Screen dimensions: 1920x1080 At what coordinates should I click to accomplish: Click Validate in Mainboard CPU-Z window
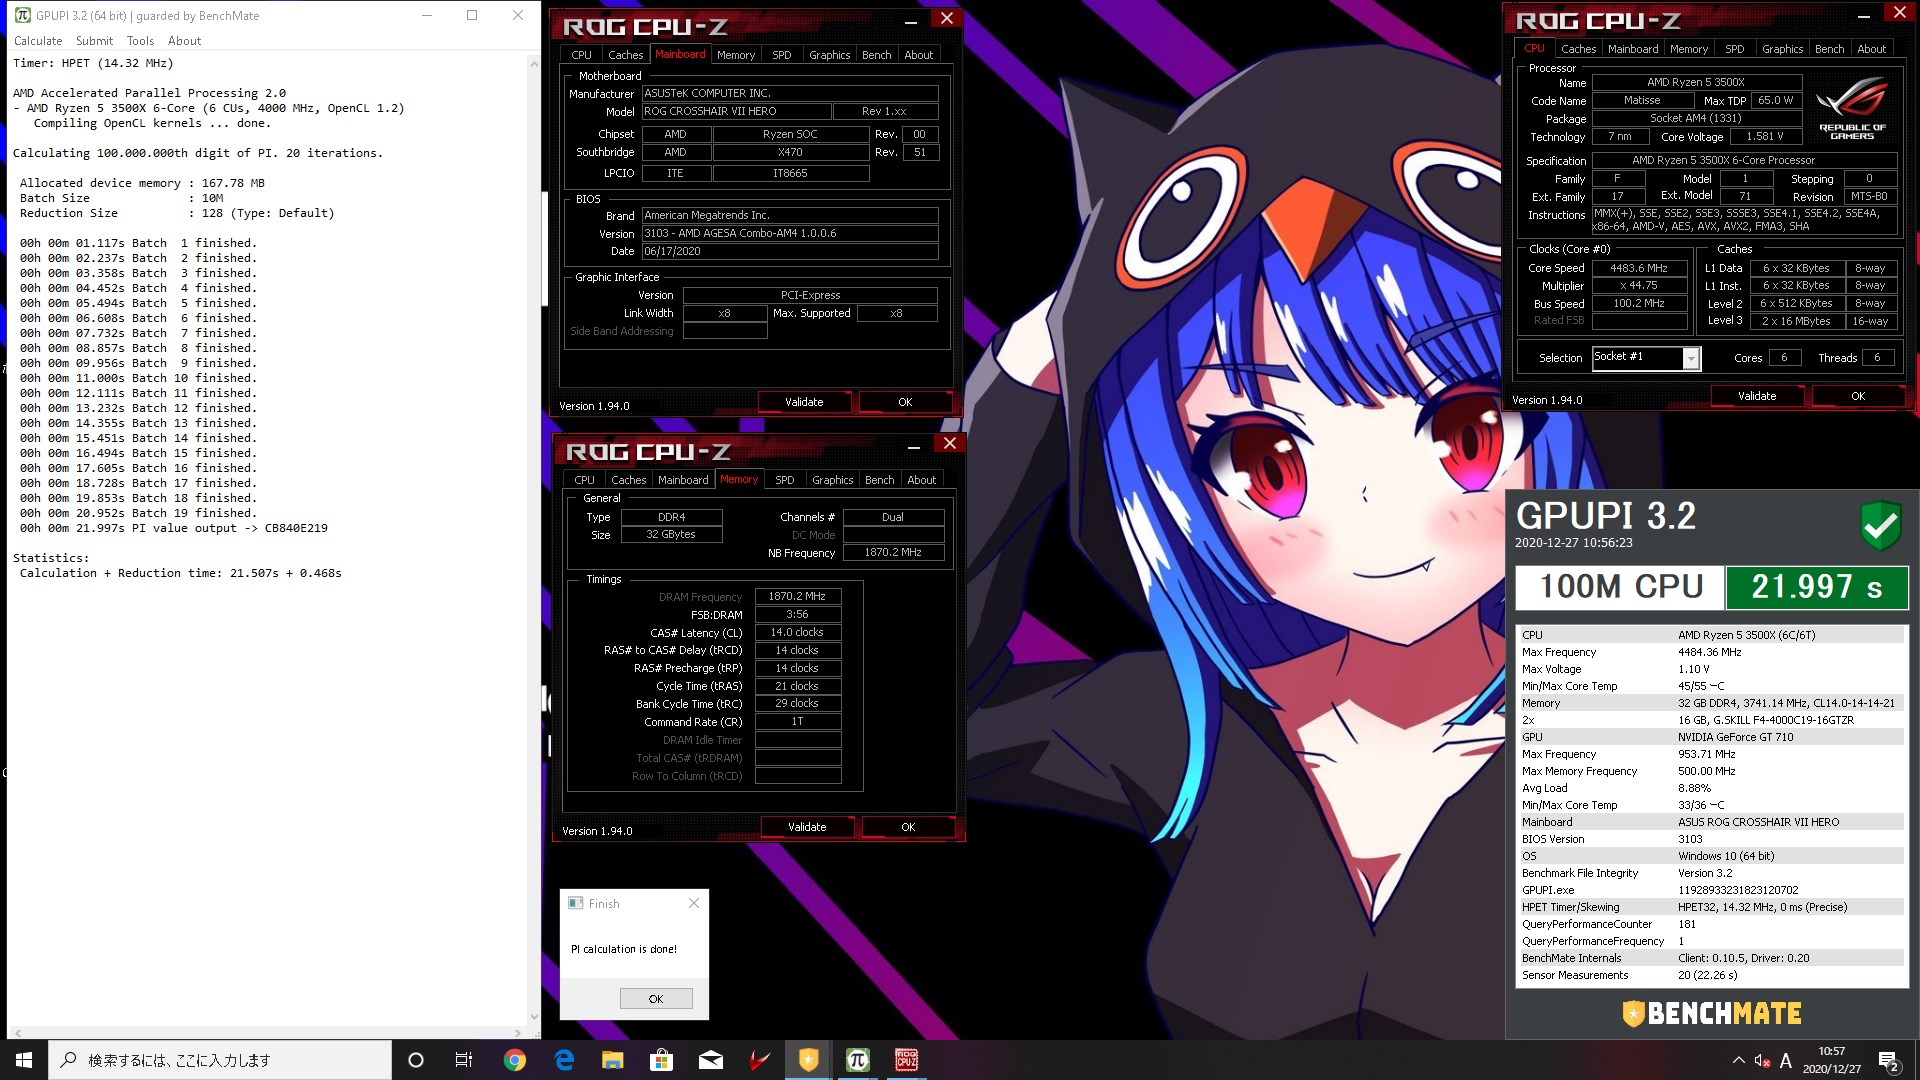pos(804,402)
